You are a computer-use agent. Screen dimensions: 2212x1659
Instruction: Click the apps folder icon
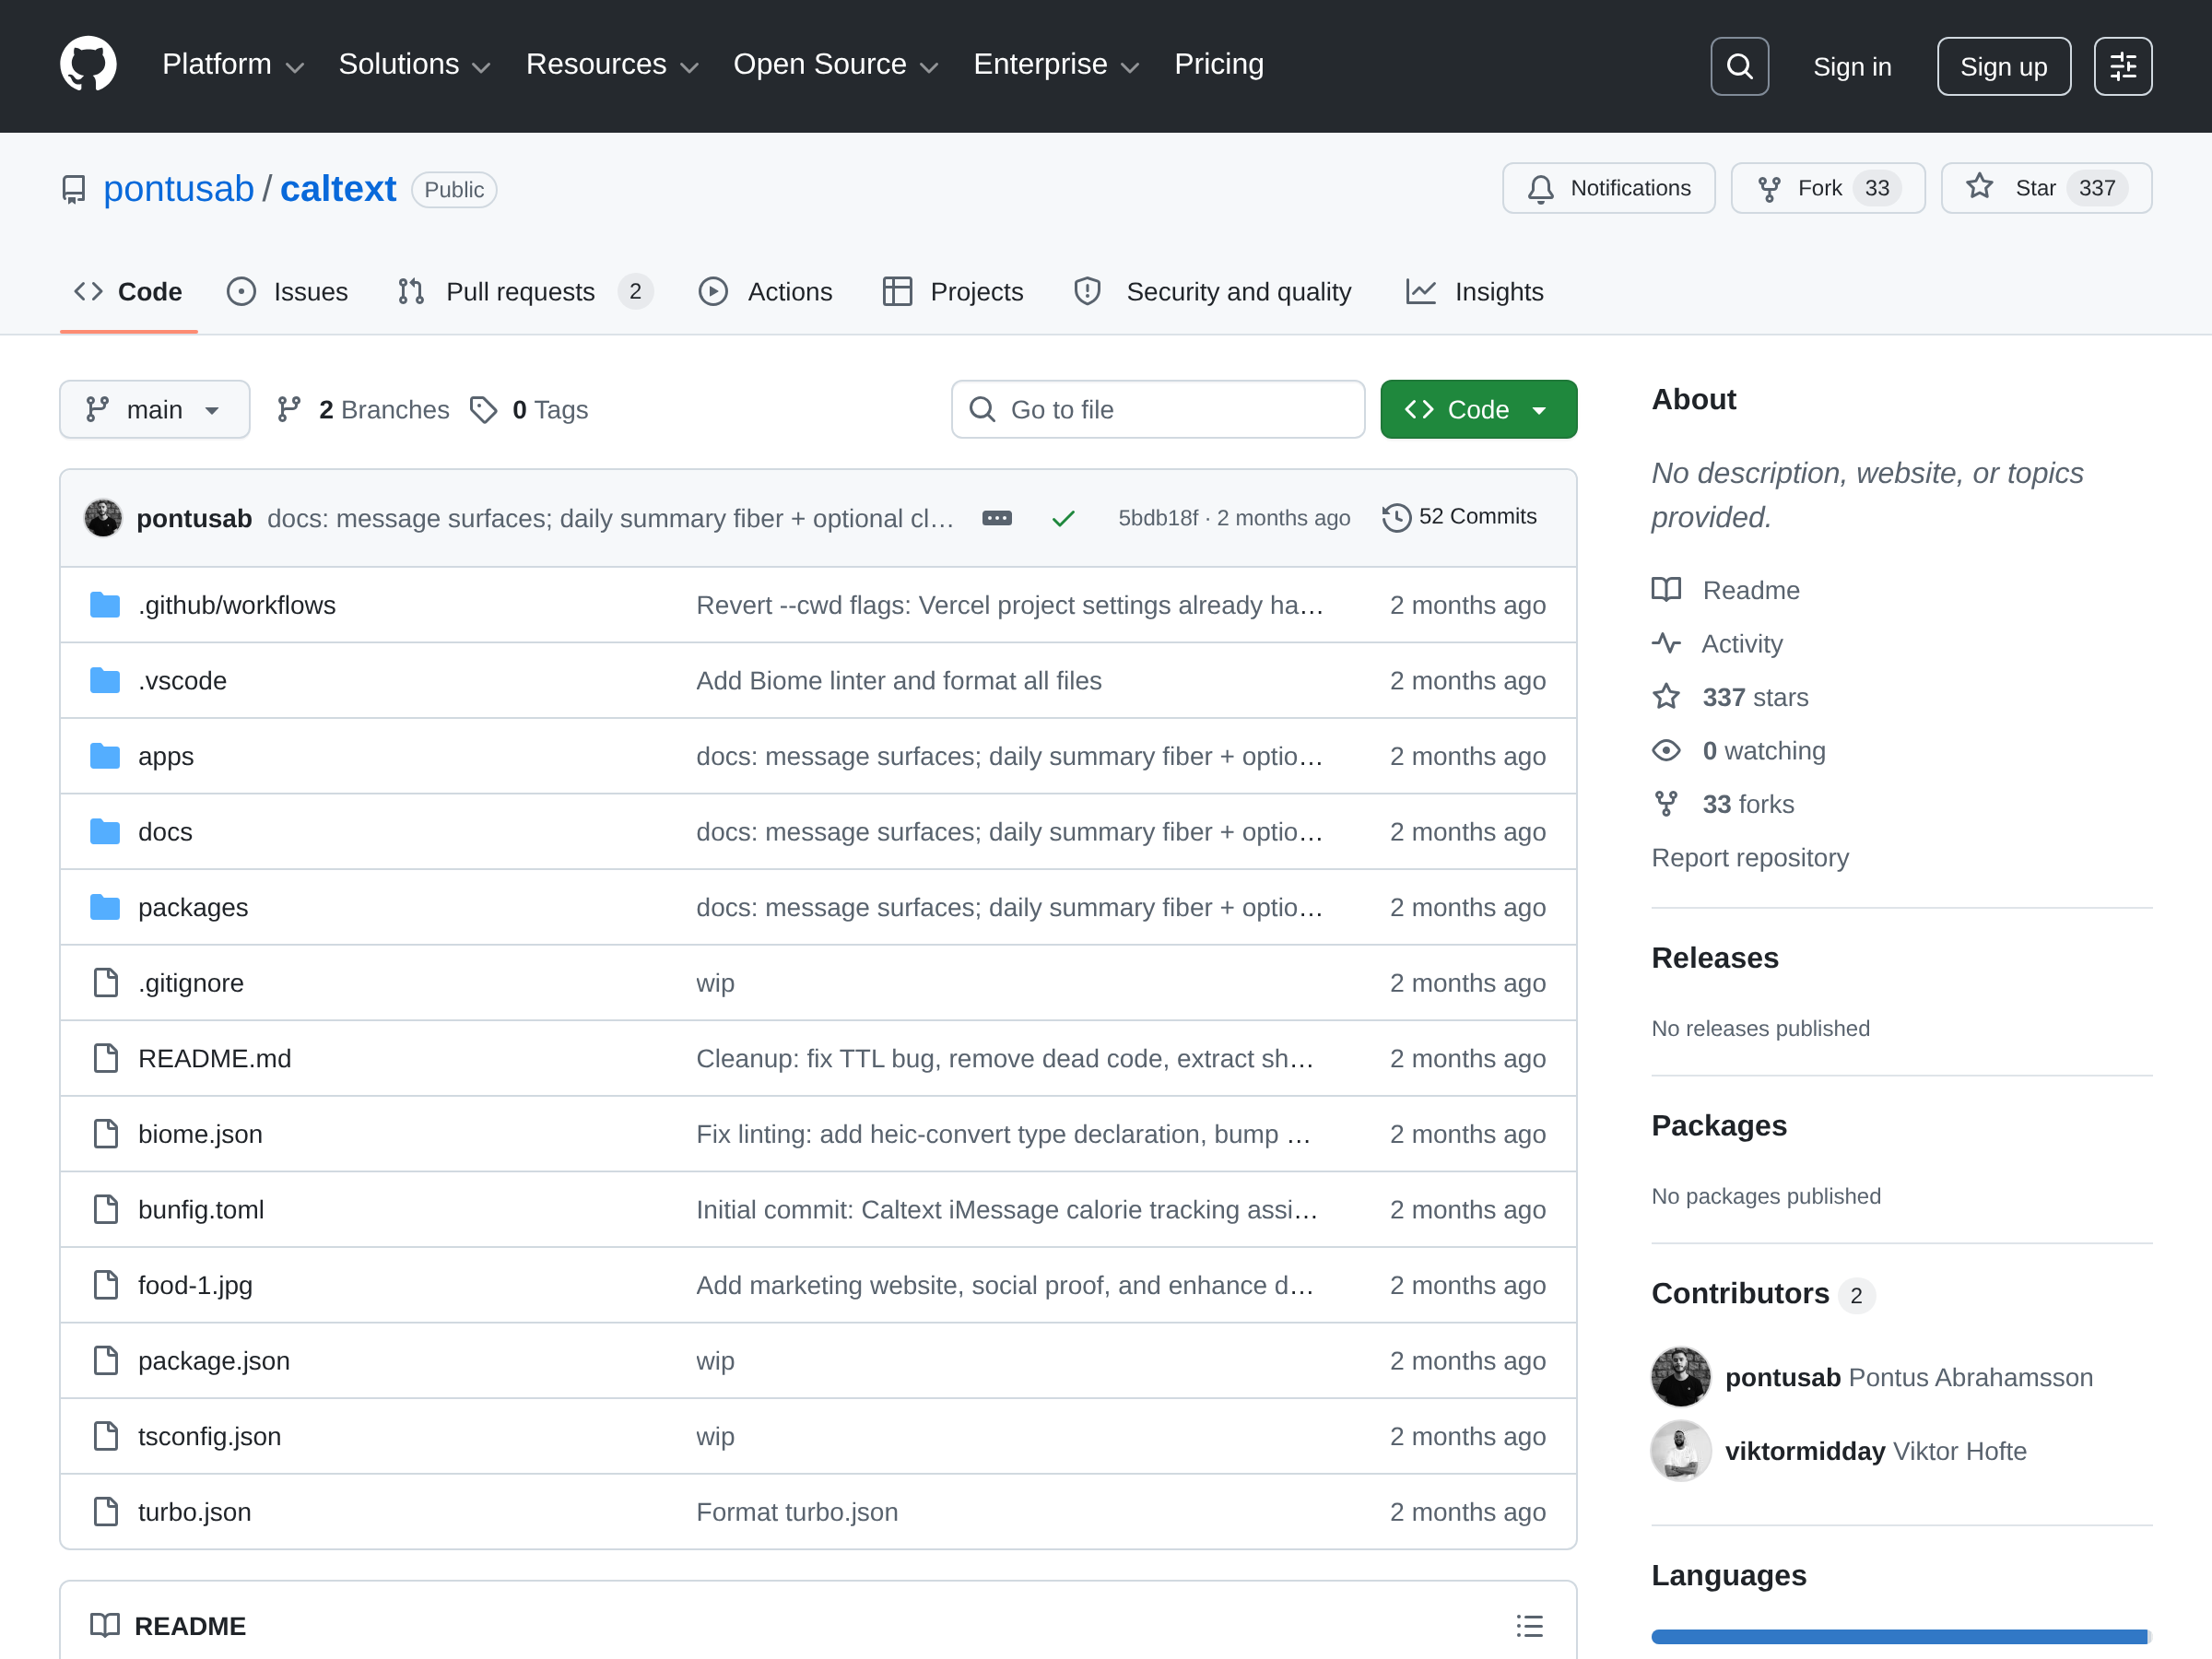105,756
